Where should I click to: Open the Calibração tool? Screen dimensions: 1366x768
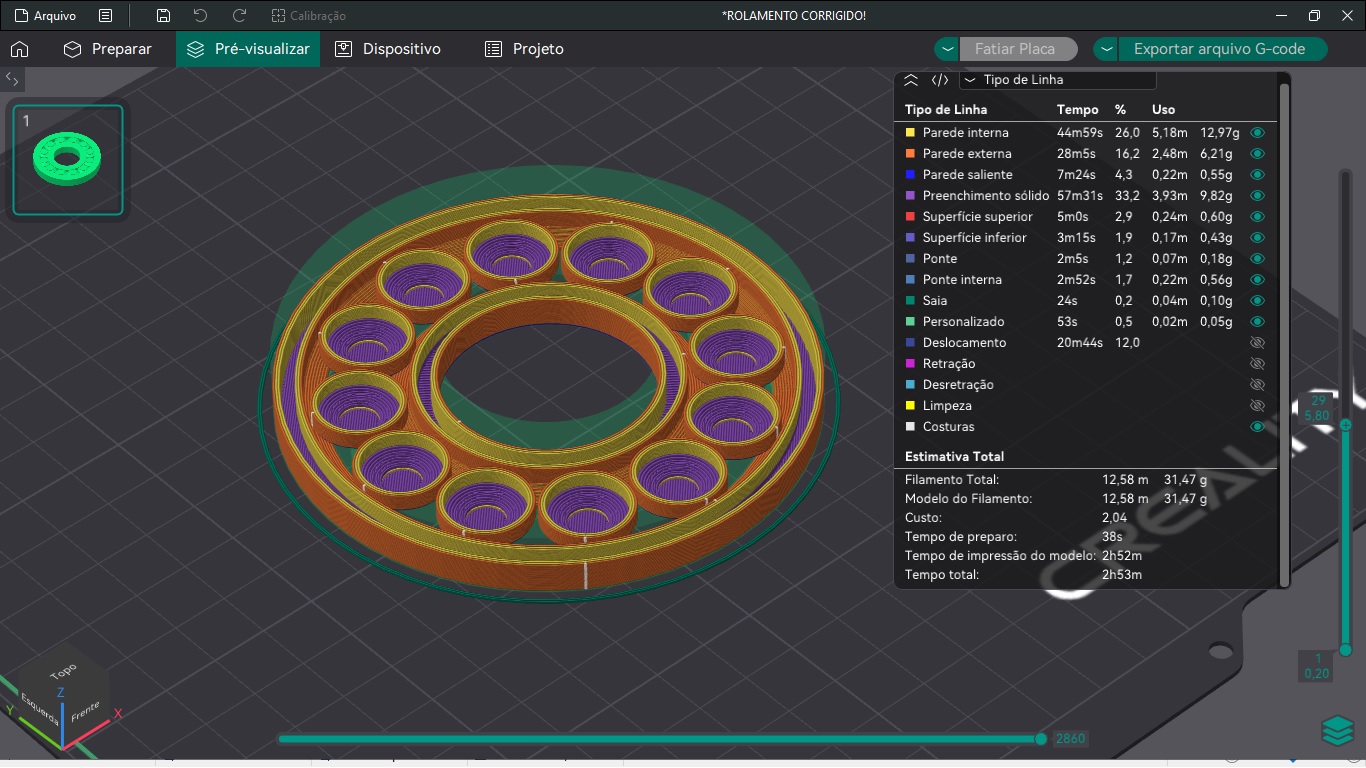tap(309, 16)
